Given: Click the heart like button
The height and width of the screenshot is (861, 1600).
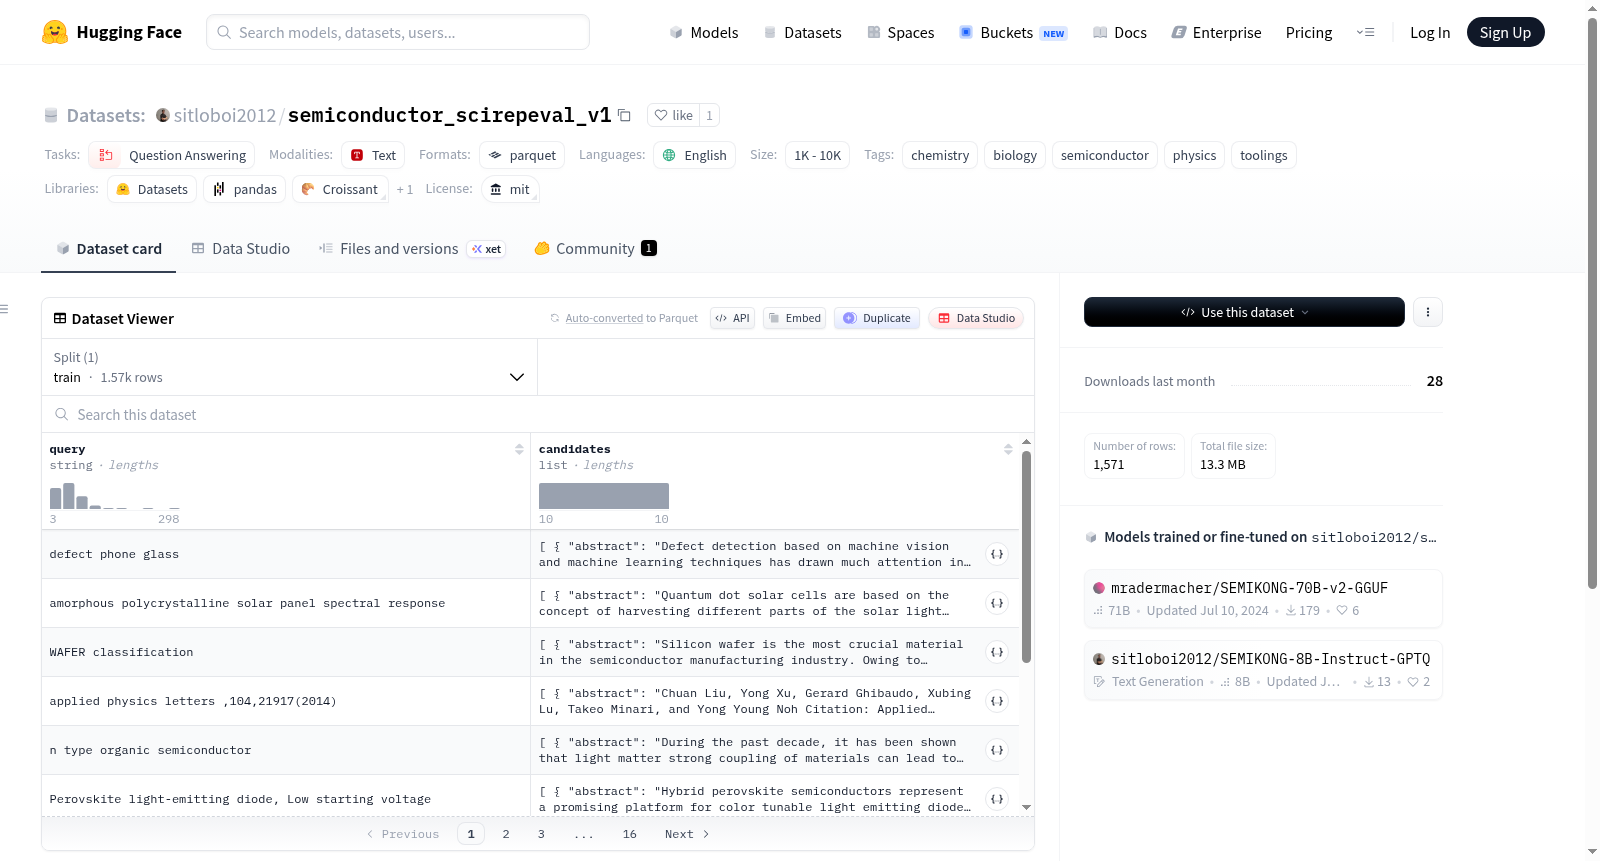Looking at the screenshot, I should pos(673,115).
